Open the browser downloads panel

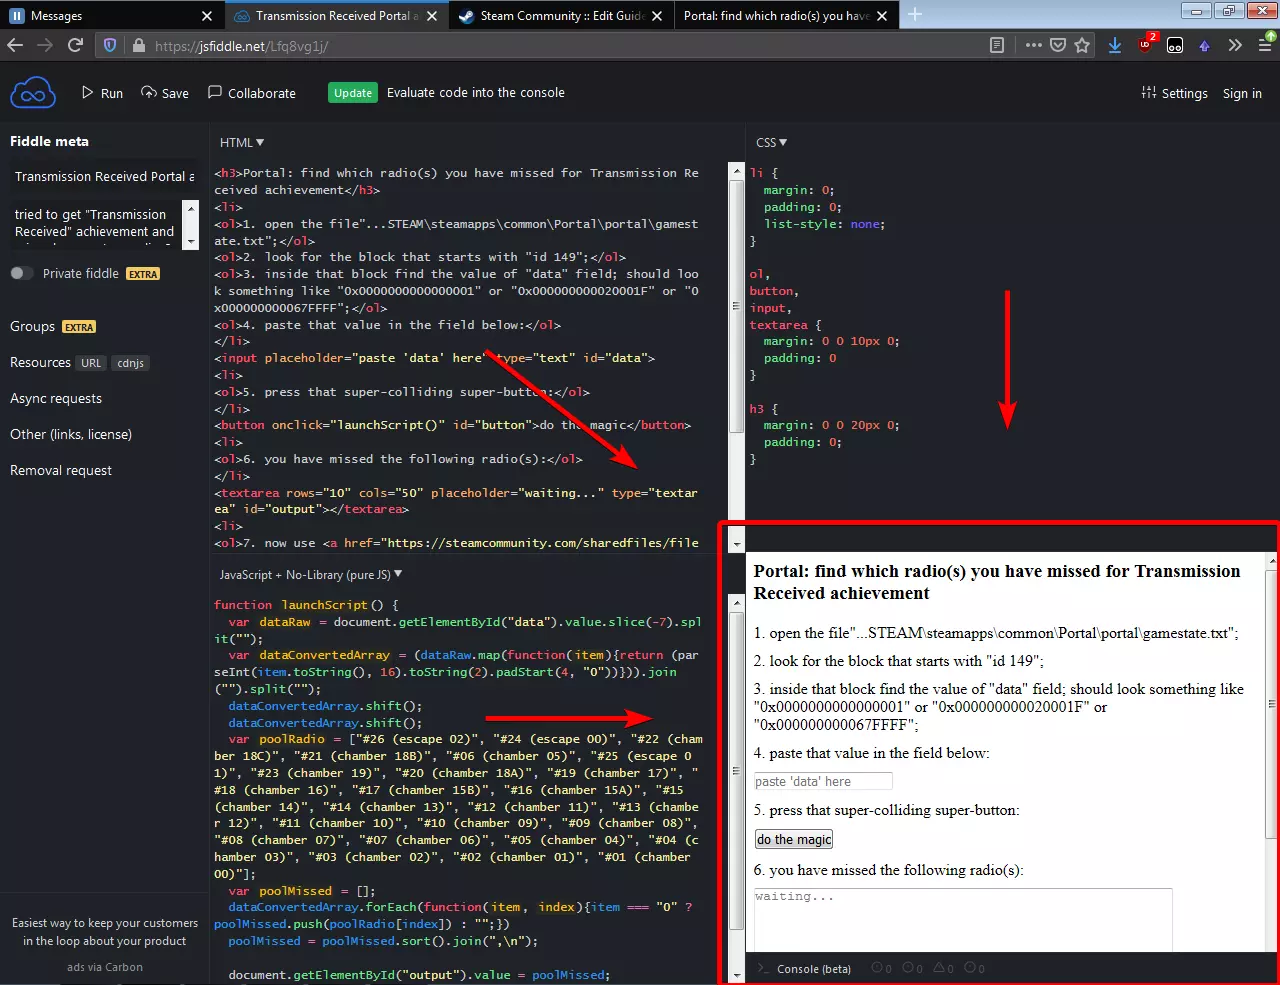point(1115,45)
